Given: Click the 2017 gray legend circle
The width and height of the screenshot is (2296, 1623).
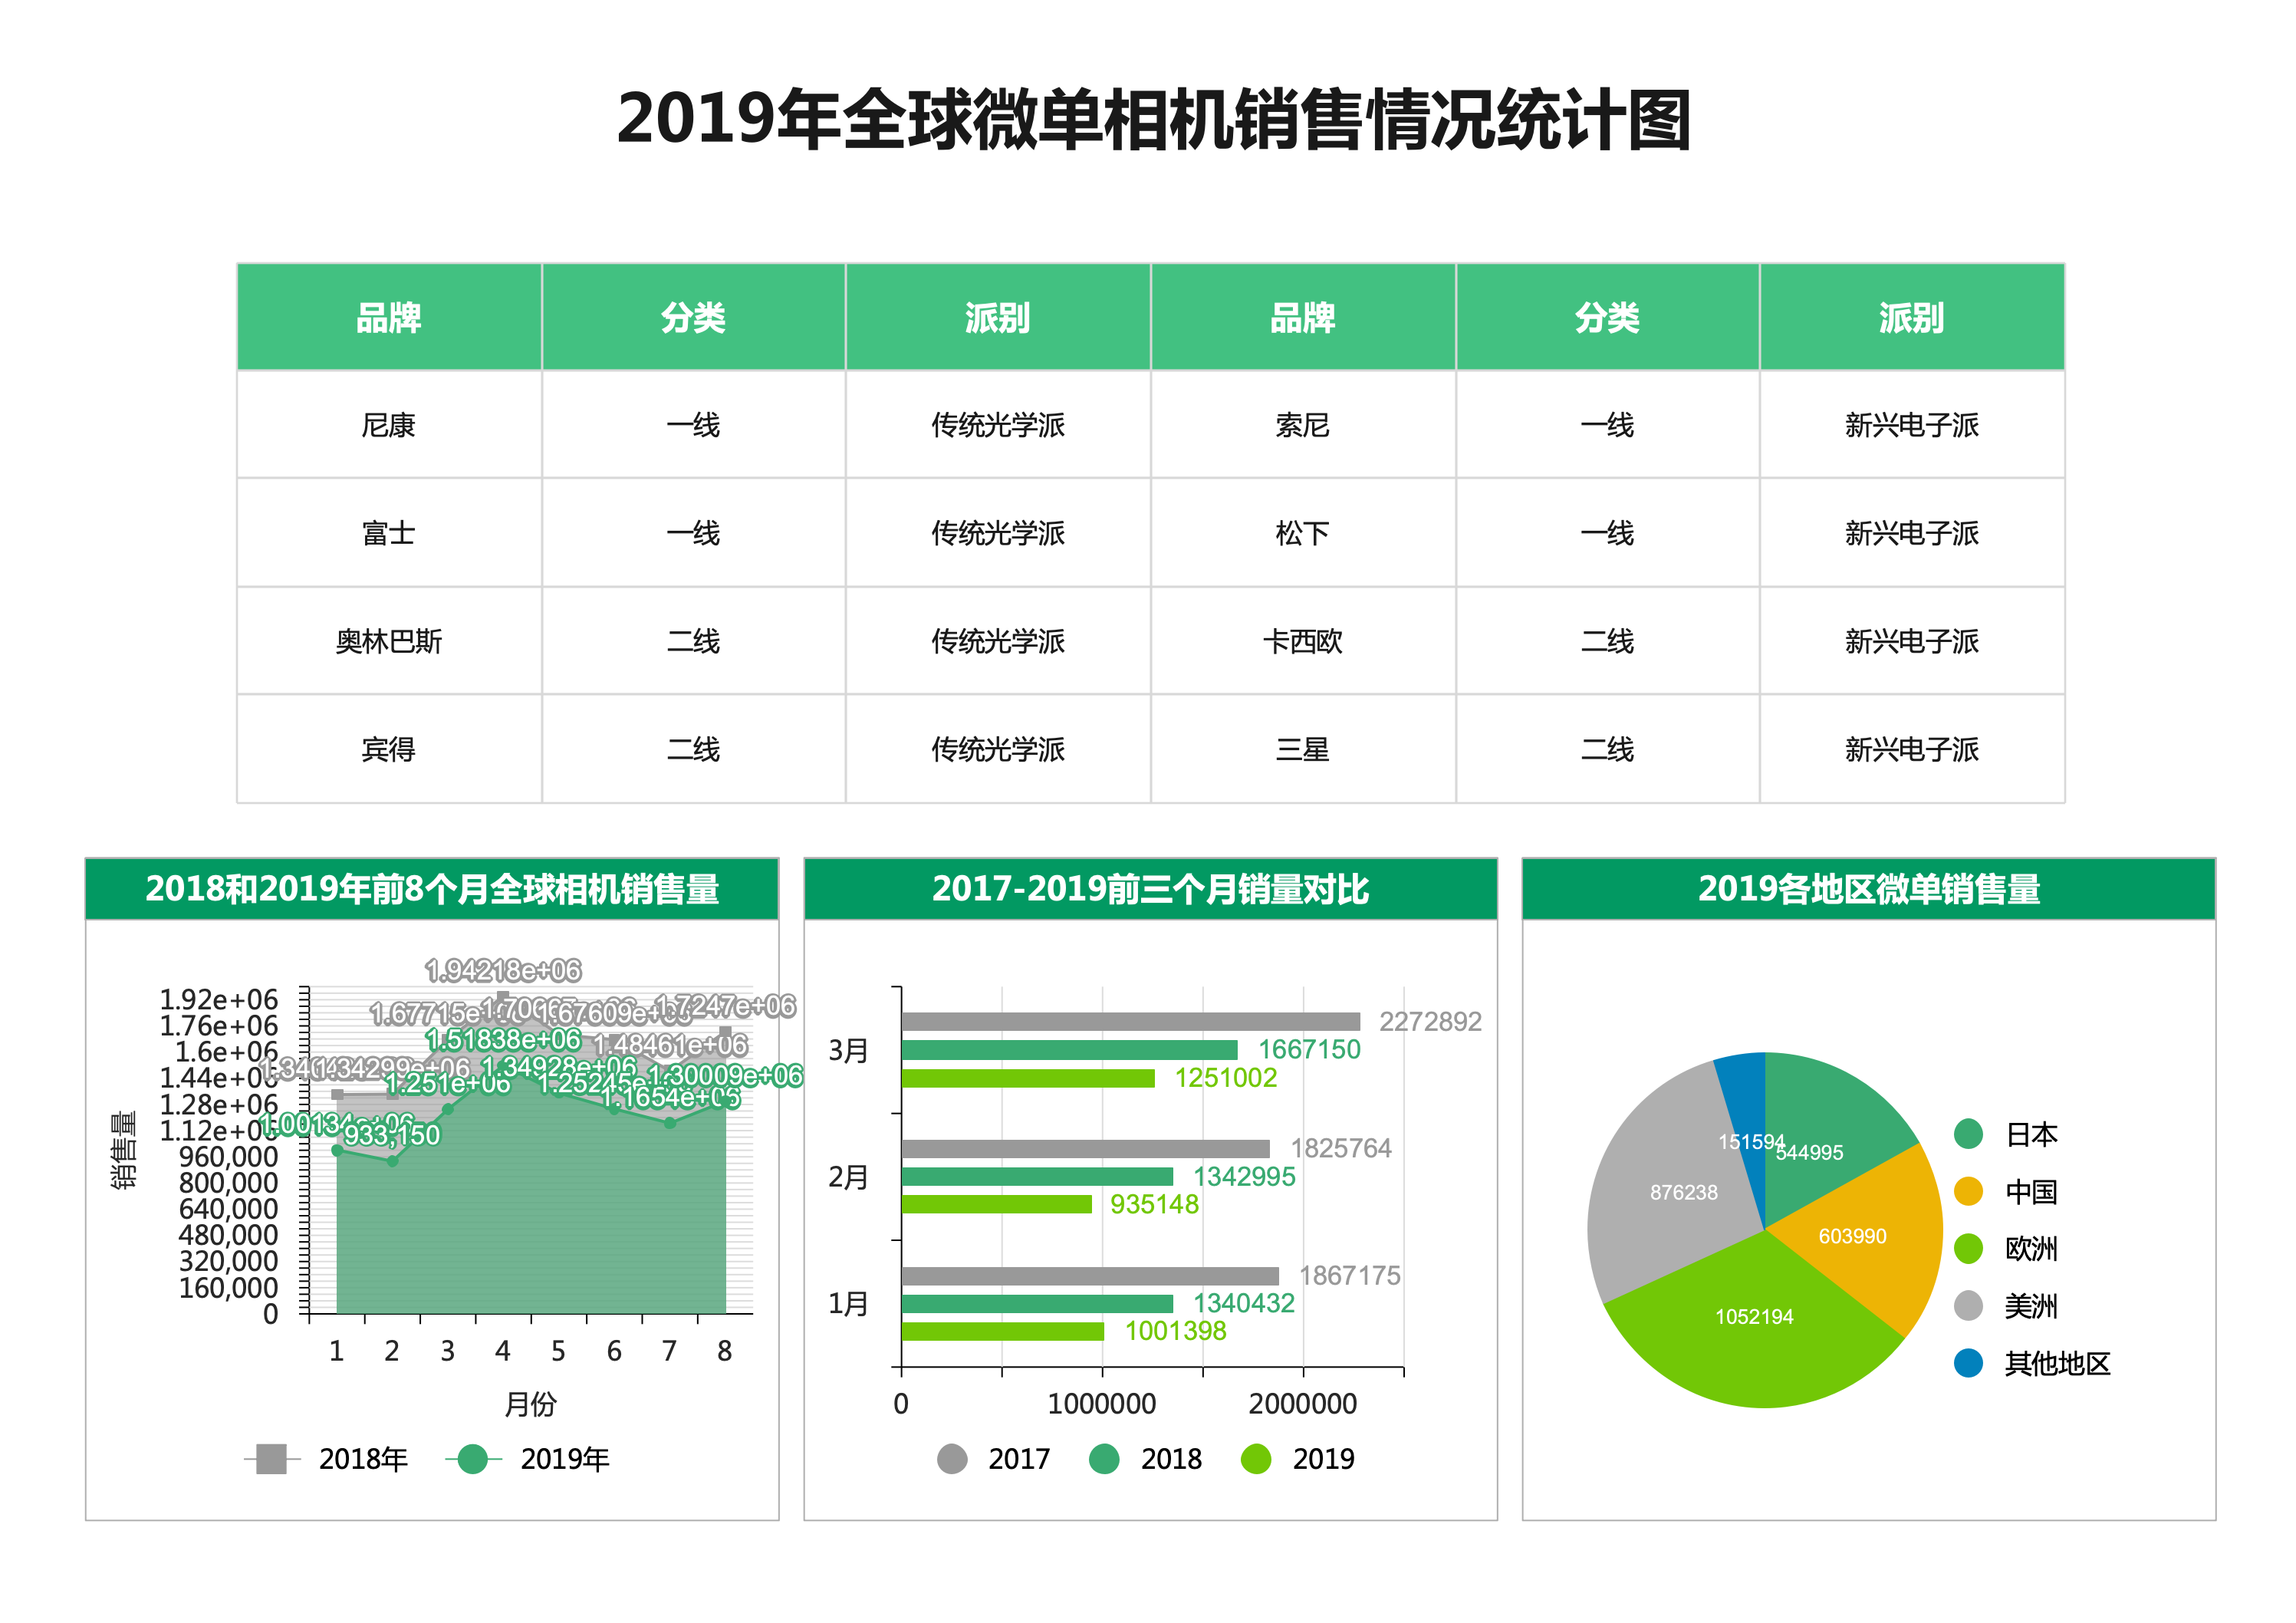Looking at the screenshot, I should point(951,1458).
